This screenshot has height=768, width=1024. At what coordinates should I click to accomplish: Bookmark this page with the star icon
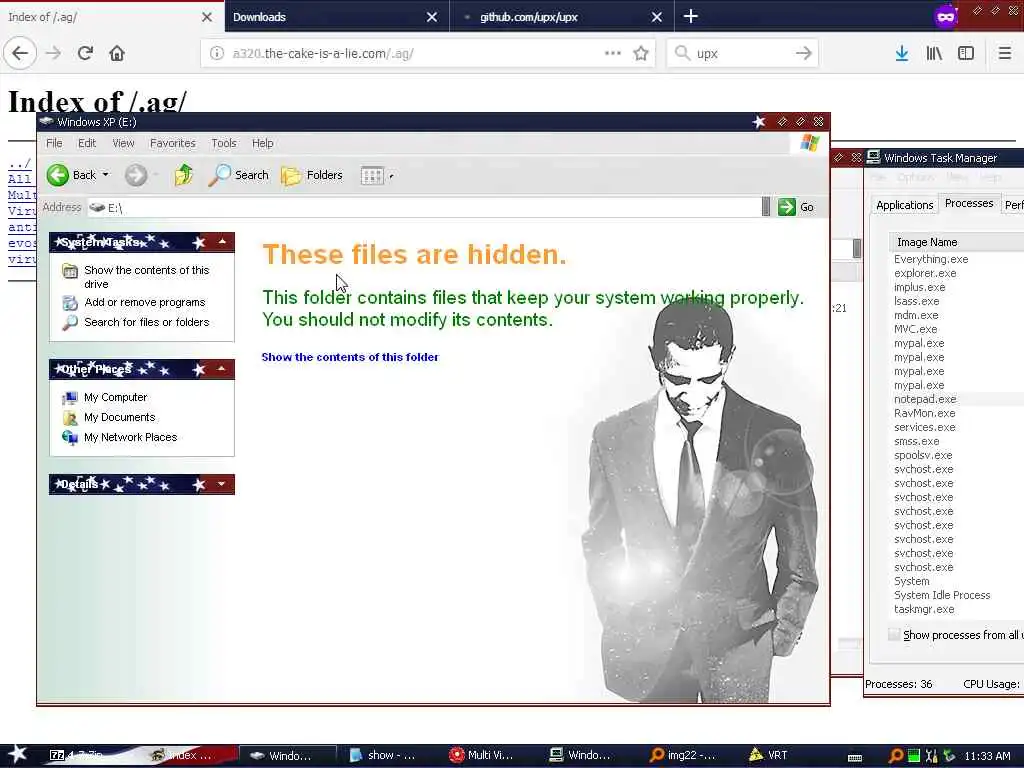tap(641, 54)
